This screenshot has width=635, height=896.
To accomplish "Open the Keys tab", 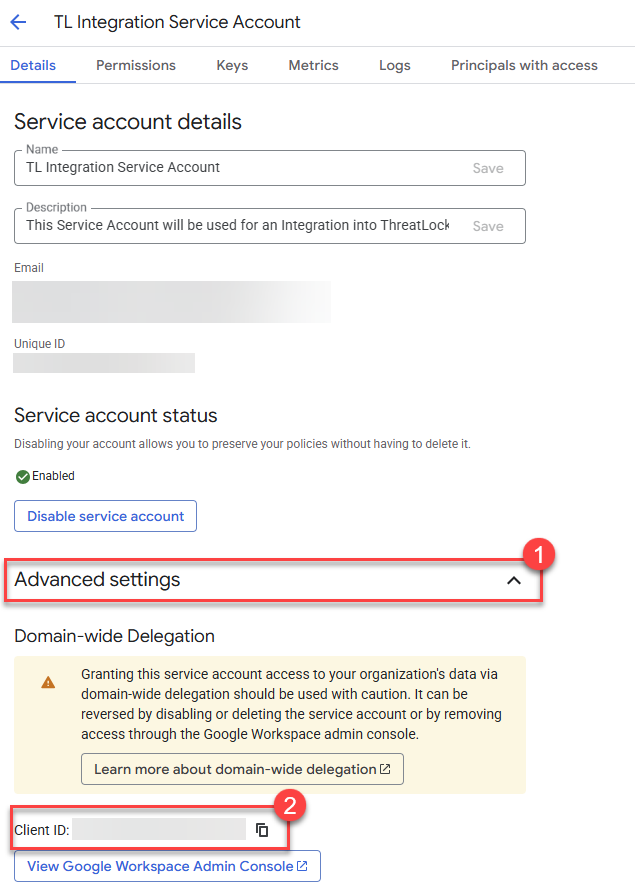I will tap(232, 65).
